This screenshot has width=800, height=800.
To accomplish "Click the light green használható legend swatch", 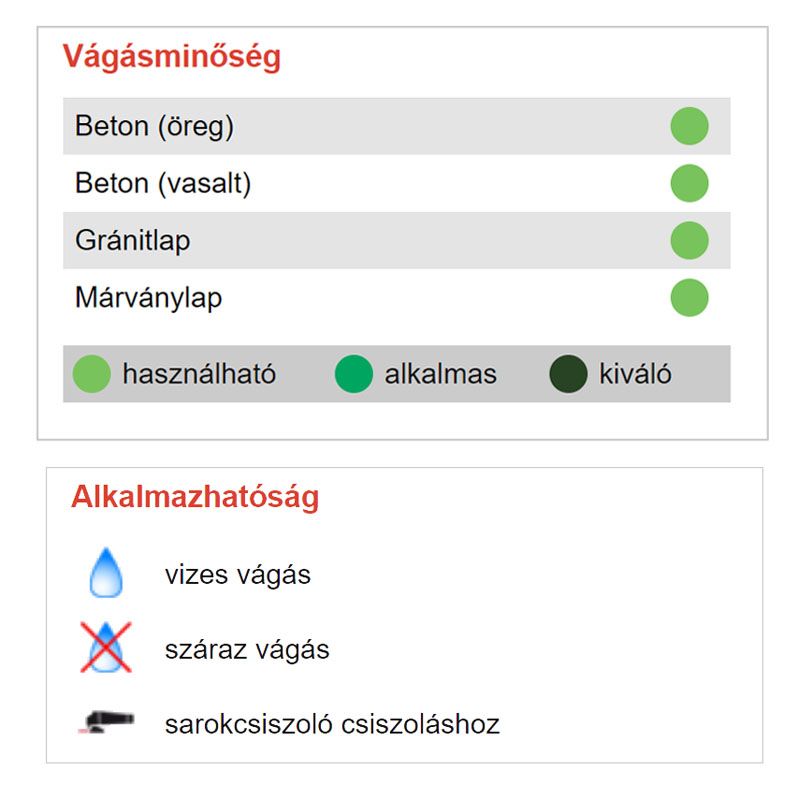I will [x=92, y=374].
